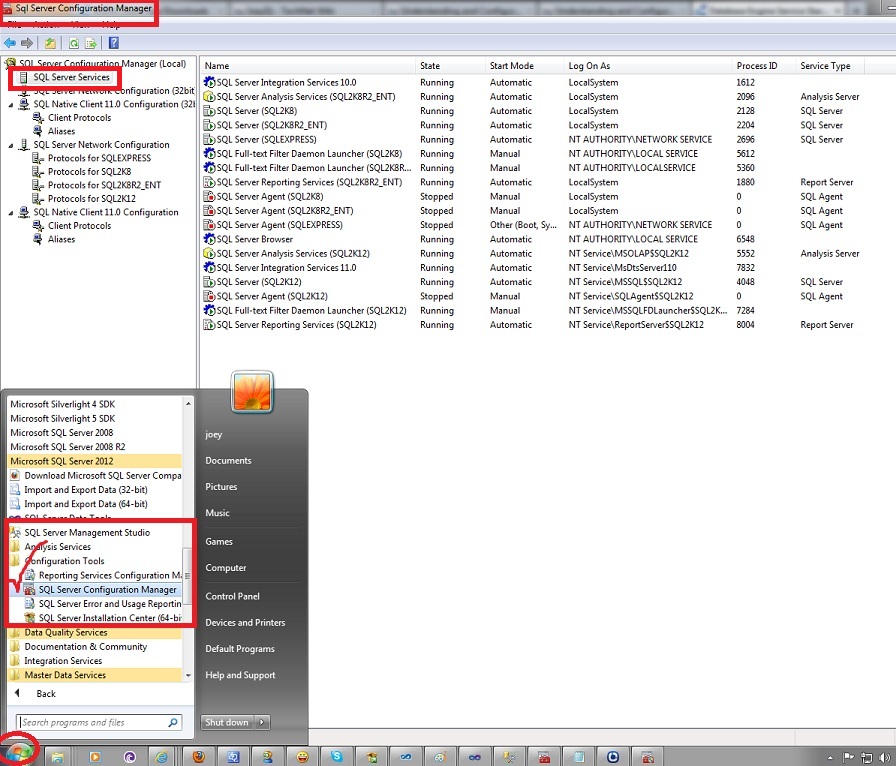Open Firefox from the taskbar
896x766 pixels.
(x=198, y=757)
